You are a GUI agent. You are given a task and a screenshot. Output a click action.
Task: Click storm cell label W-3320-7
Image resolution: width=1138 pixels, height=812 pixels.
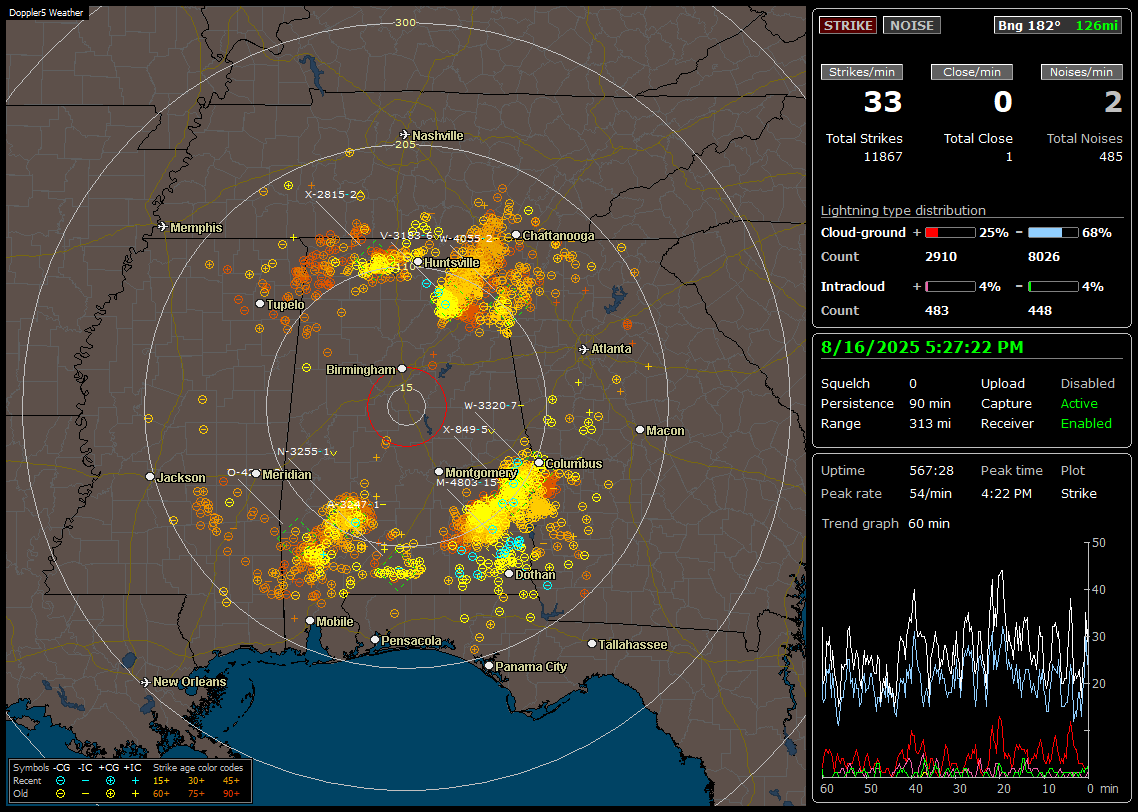click(491, 406)
